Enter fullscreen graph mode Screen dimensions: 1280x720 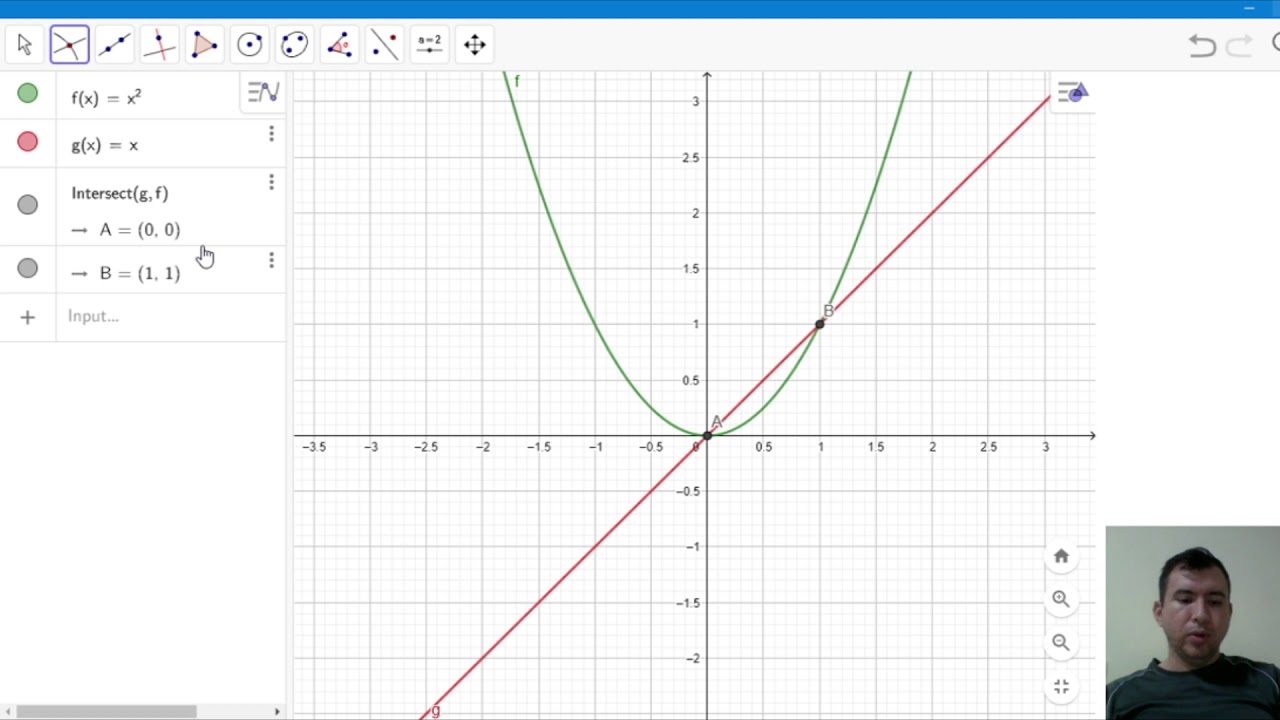(x=1061, y=687)
